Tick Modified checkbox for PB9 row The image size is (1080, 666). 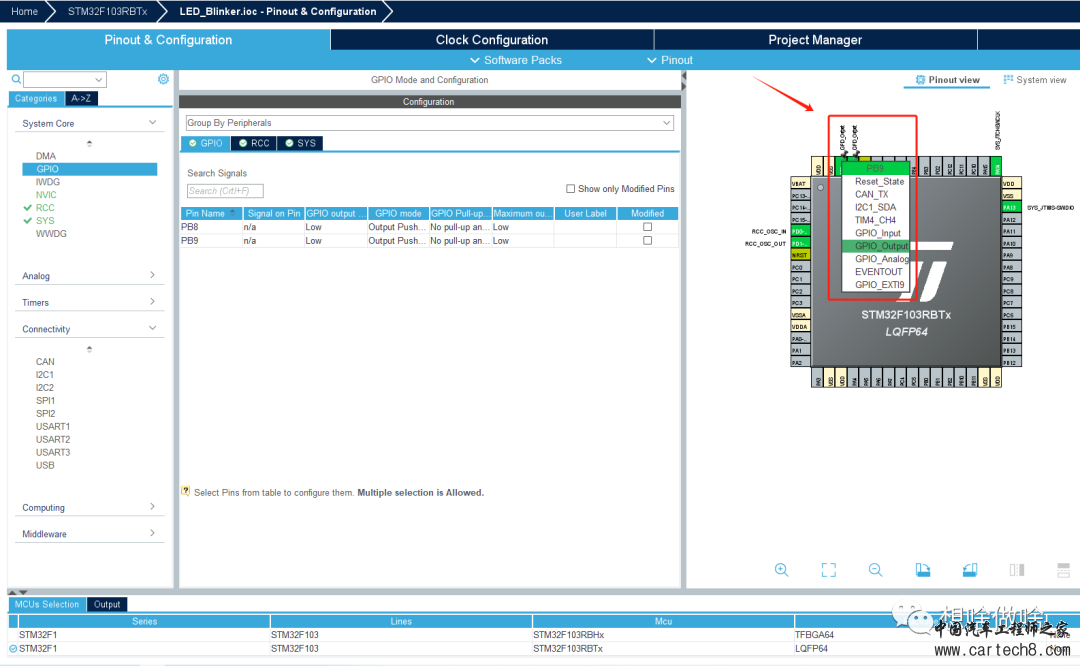coord(647,240)
